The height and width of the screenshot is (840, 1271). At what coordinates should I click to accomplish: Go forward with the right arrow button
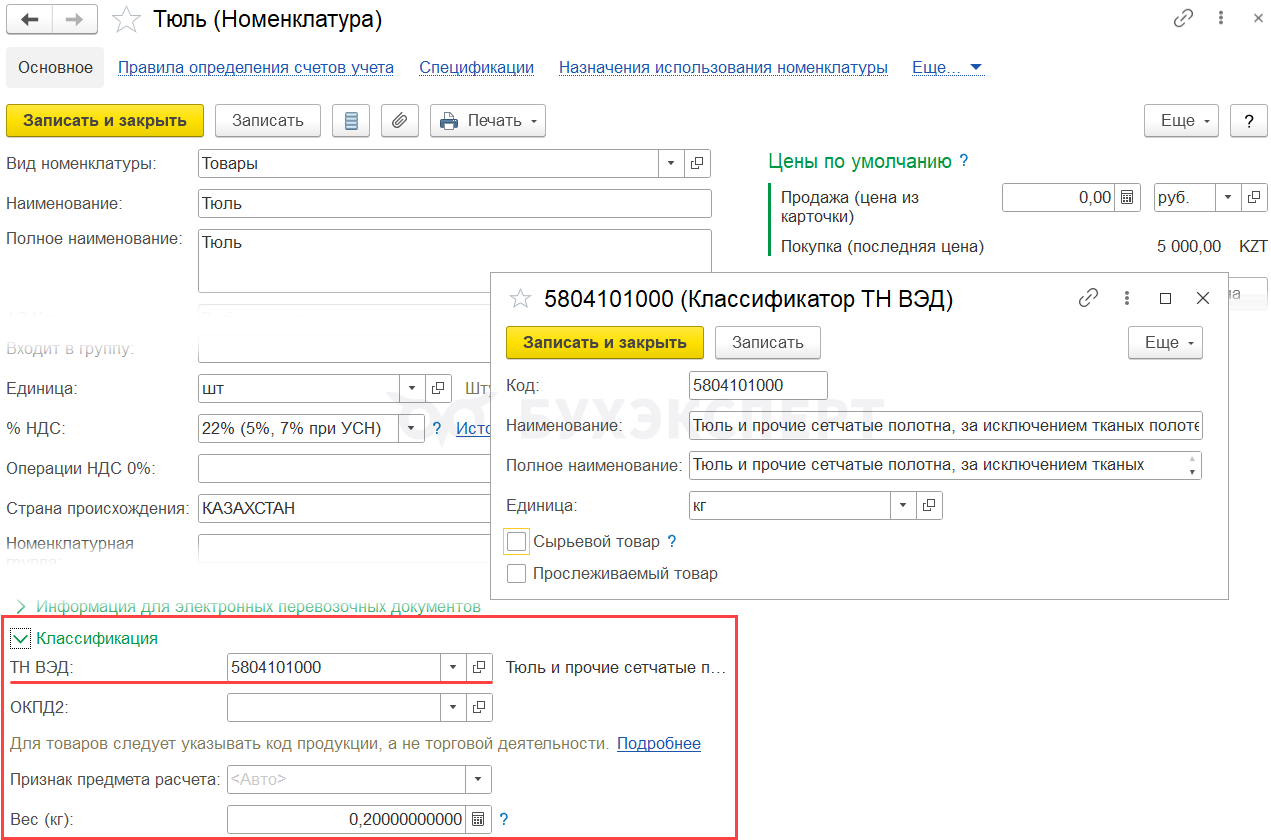(x=75, y=19)
